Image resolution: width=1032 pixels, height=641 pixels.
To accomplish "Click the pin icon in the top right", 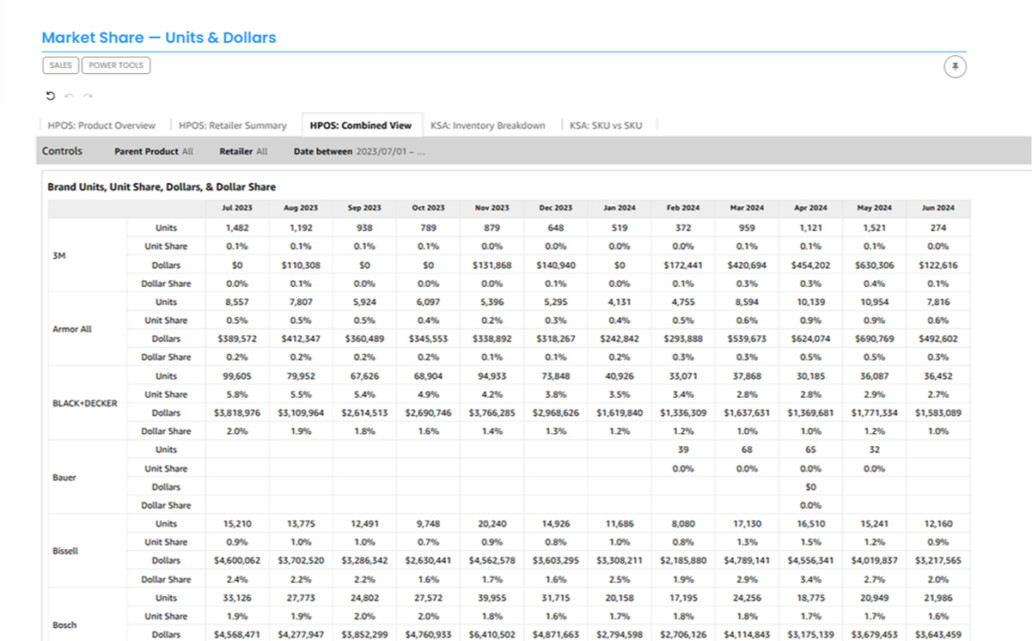I will click(x=955, y=66).
